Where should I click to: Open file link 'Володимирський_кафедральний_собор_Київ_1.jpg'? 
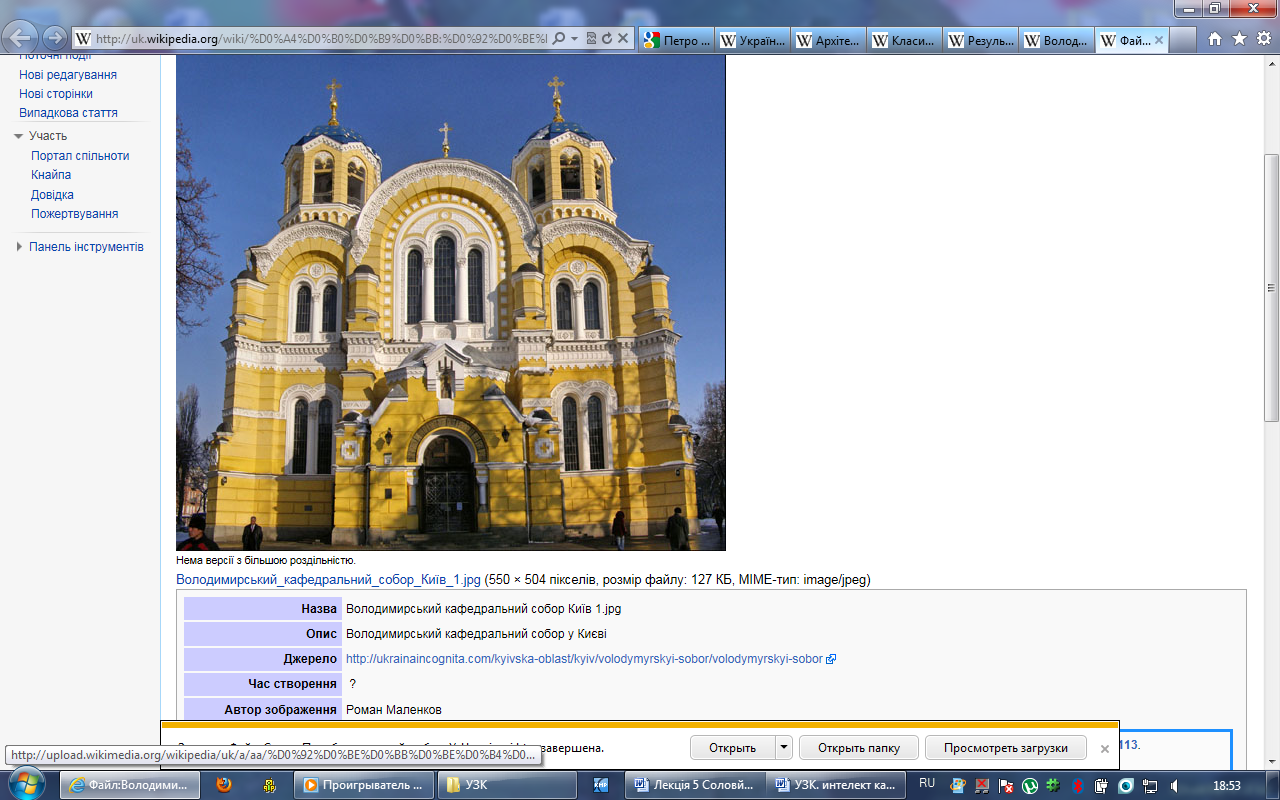pos(329,579)
